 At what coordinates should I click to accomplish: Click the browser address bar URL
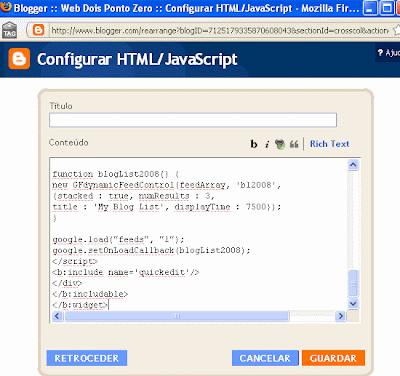[220, 31]
